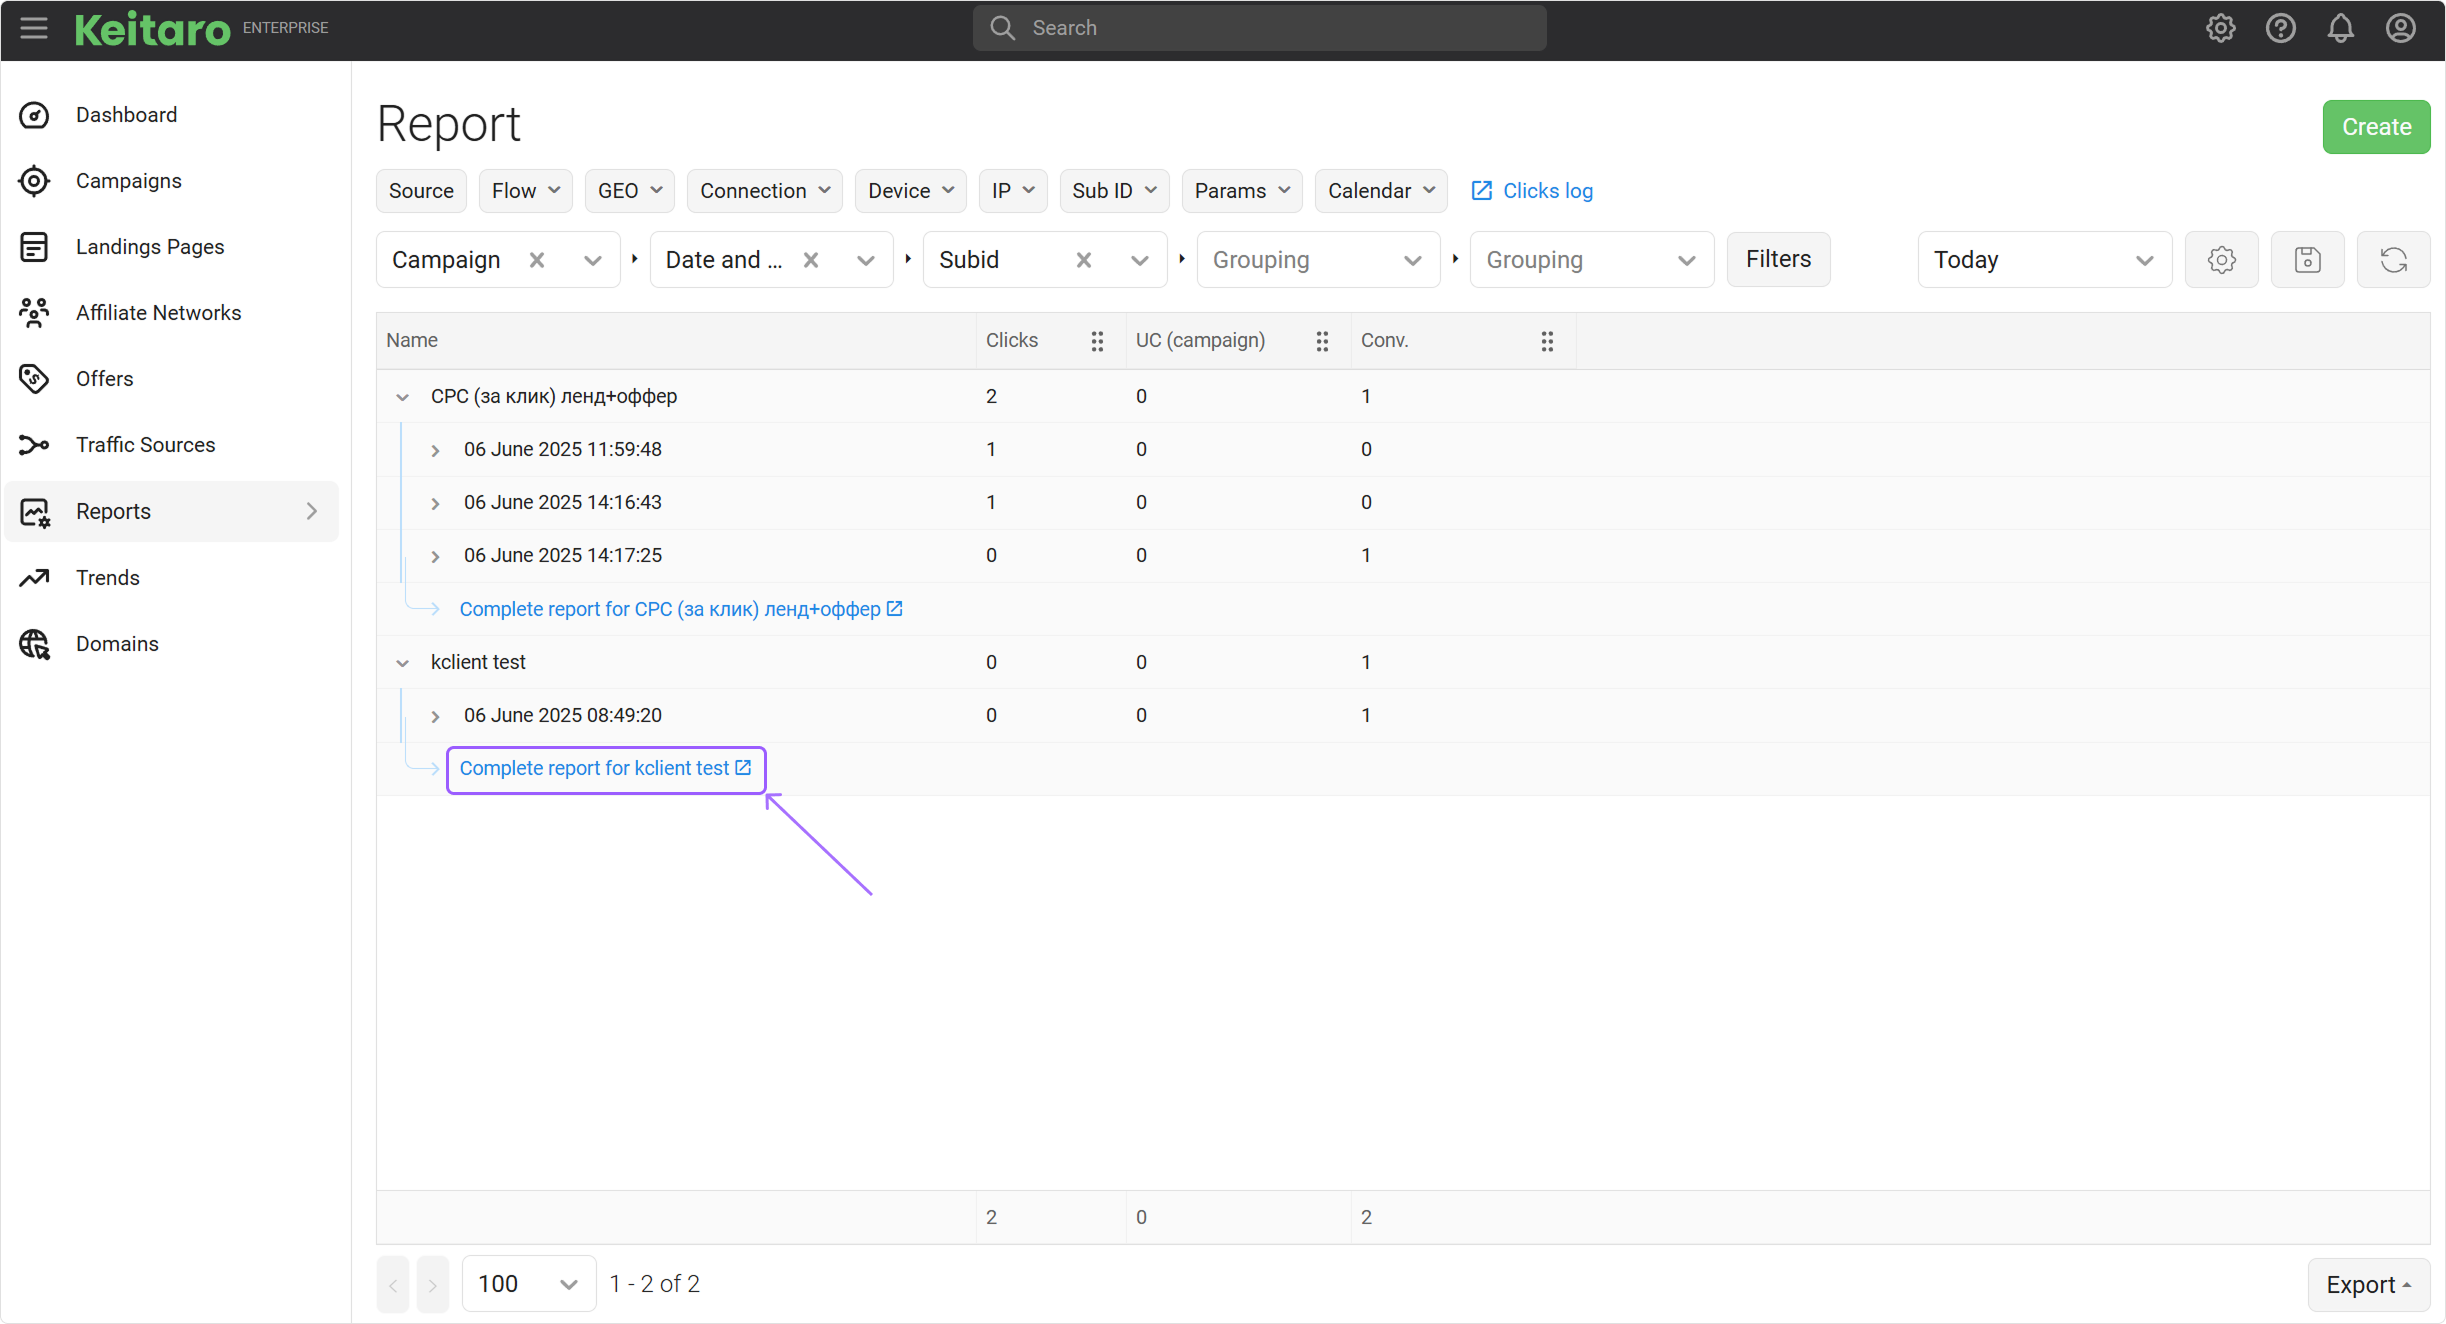The height and width of the screenshot is (1324, 2446).
Task: Open the Calendar dropdown
Action: pyautogui.click(x=1381, y=191)
